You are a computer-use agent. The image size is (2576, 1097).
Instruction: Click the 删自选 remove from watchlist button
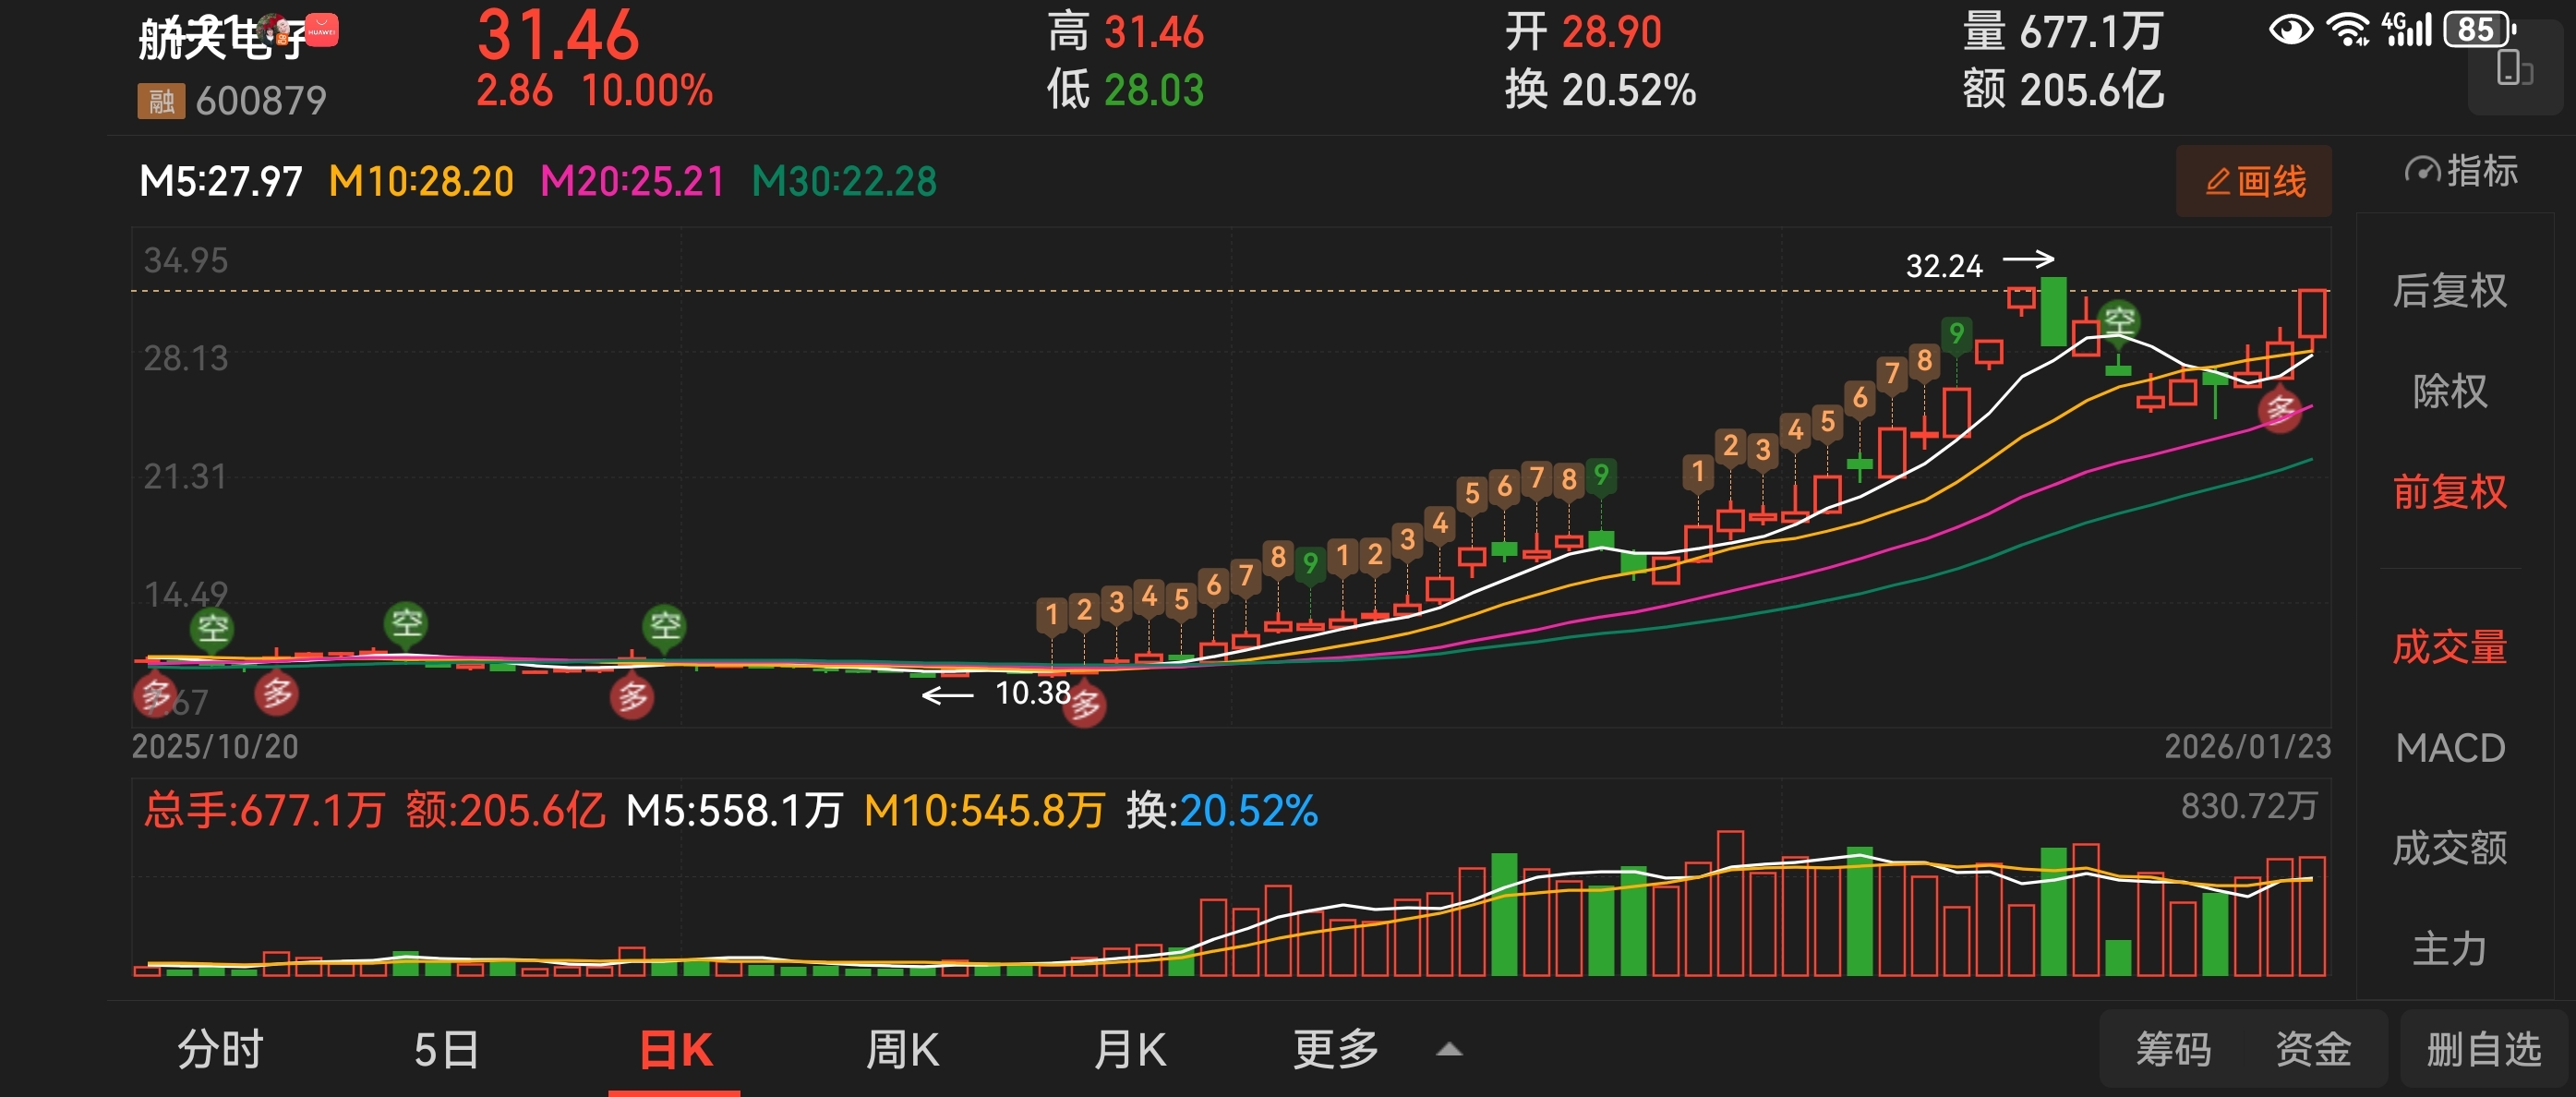click(2484, 1050)
